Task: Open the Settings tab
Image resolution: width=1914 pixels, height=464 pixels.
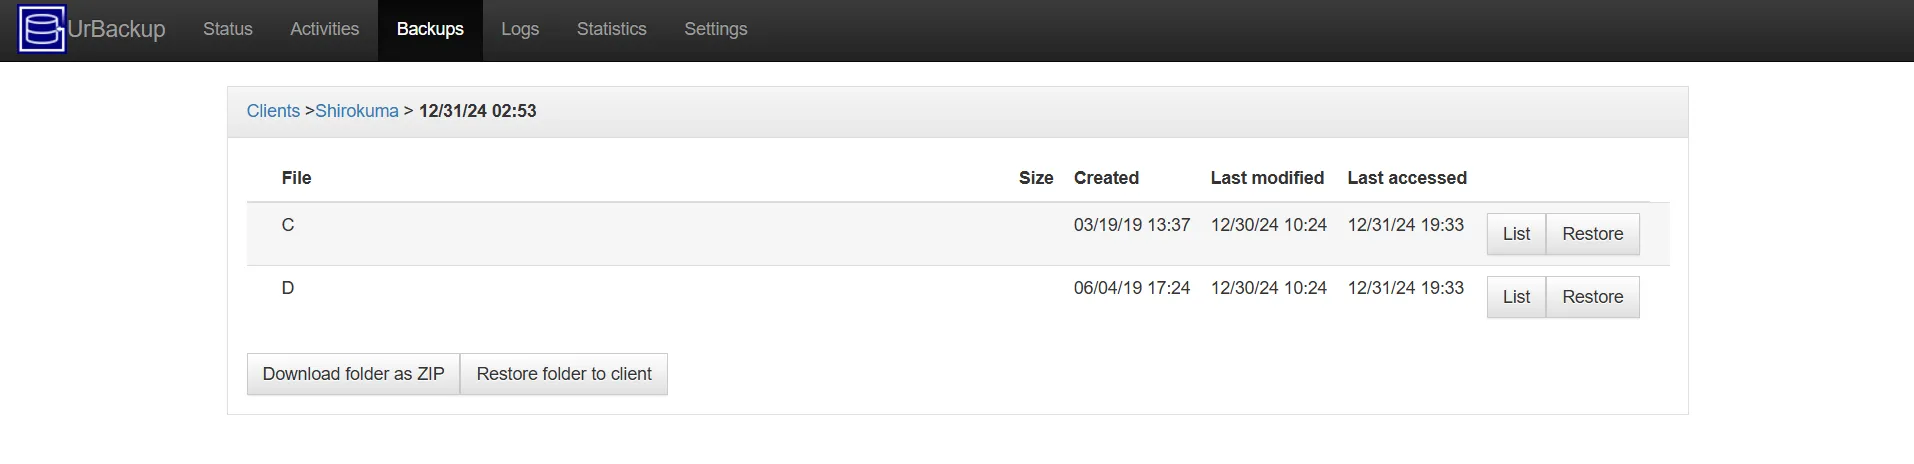Action: coord(715,29)
